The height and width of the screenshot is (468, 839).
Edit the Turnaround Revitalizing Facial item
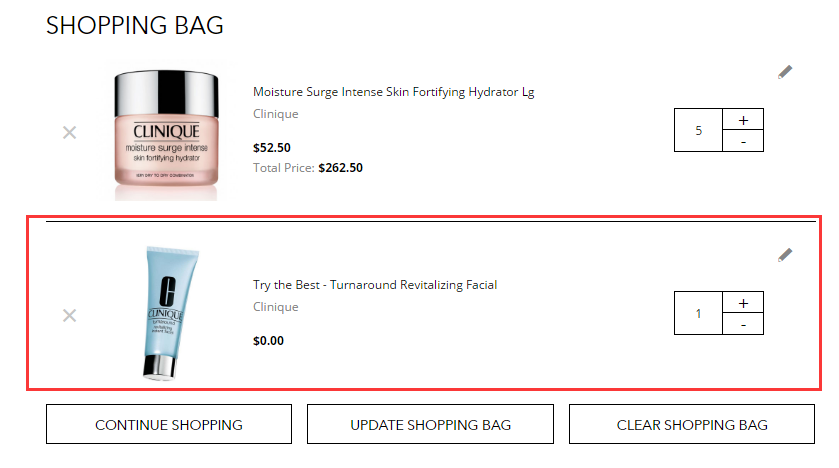point(785,255)
